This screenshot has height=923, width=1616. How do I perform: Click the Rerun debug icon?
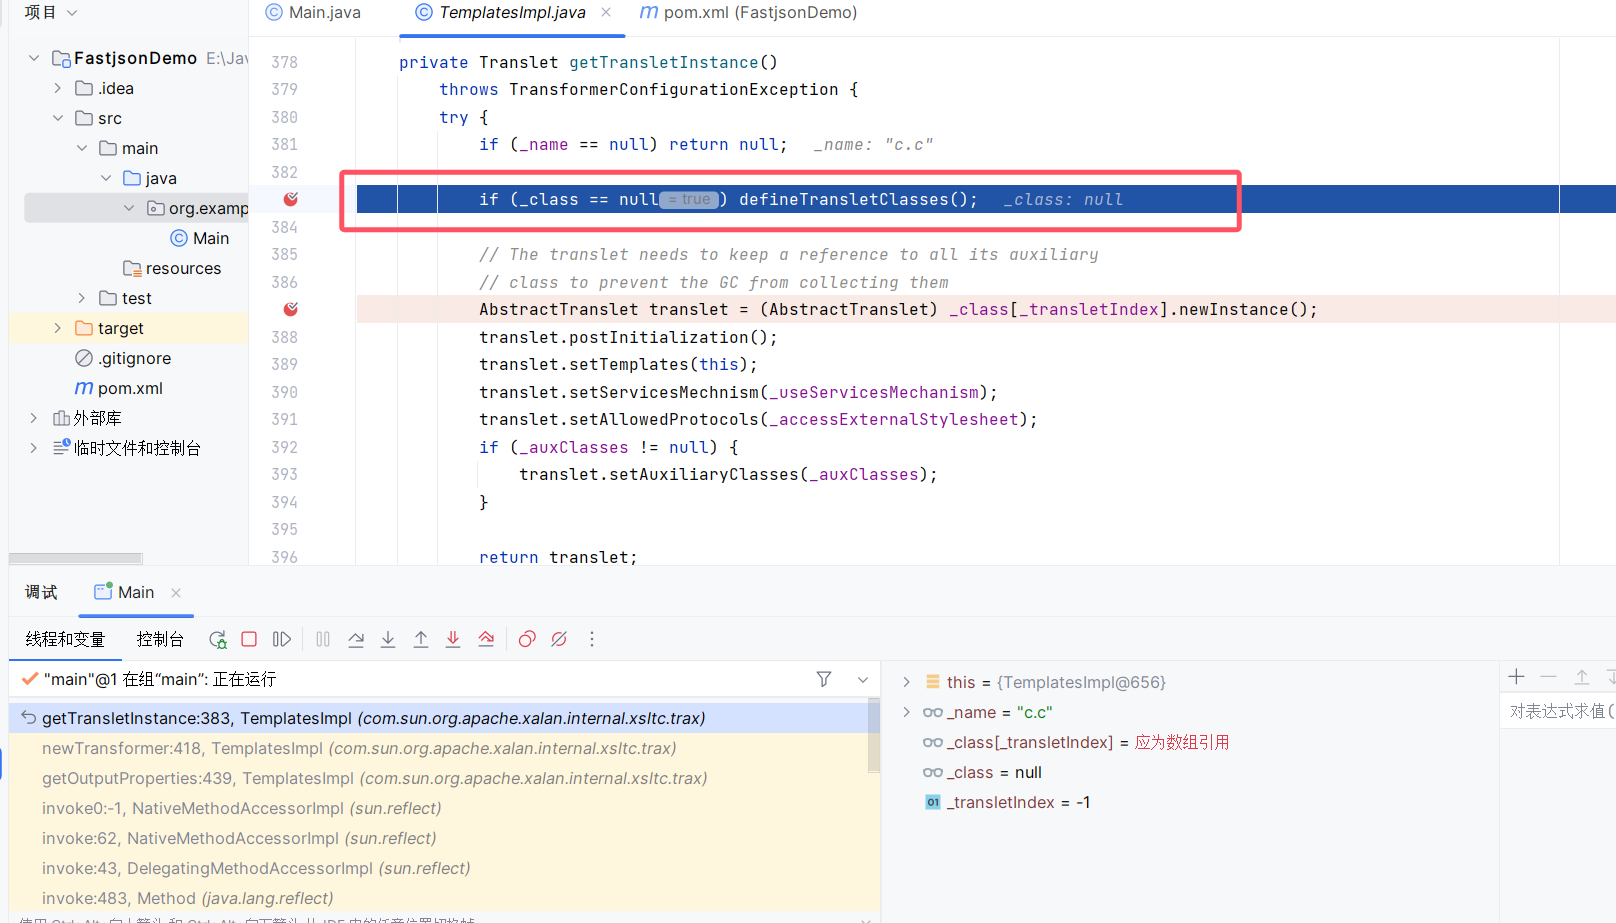(217, 639)
